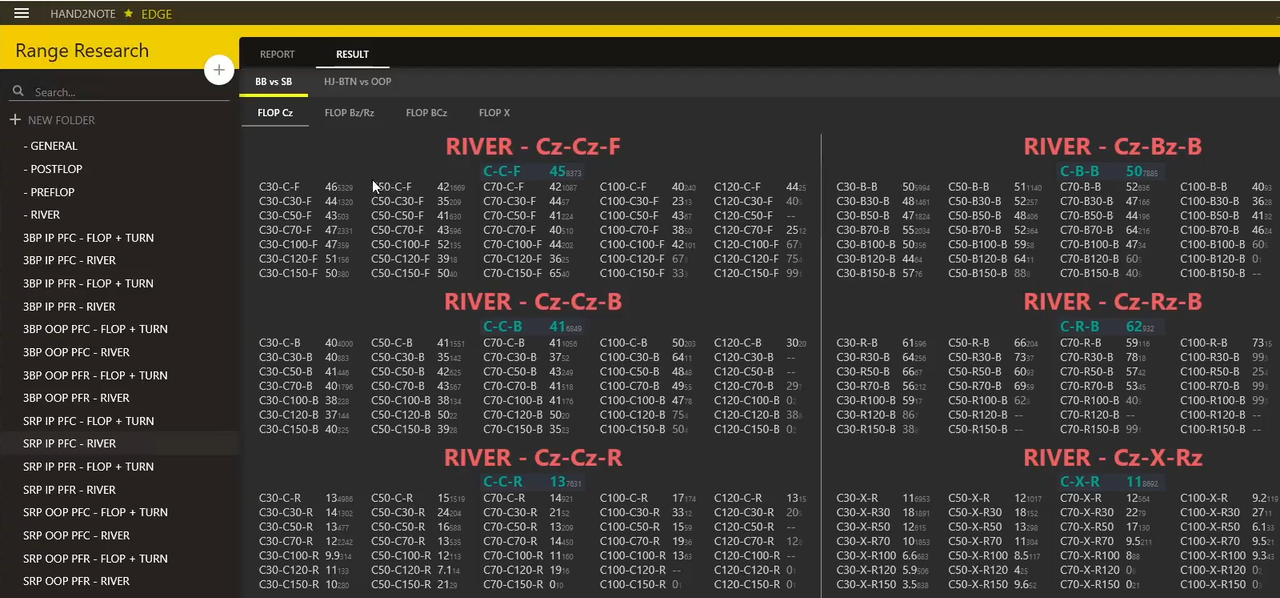Select SRP IP PFC - RIVER
Screen dimensions: 1280x598
pos(69,444)
